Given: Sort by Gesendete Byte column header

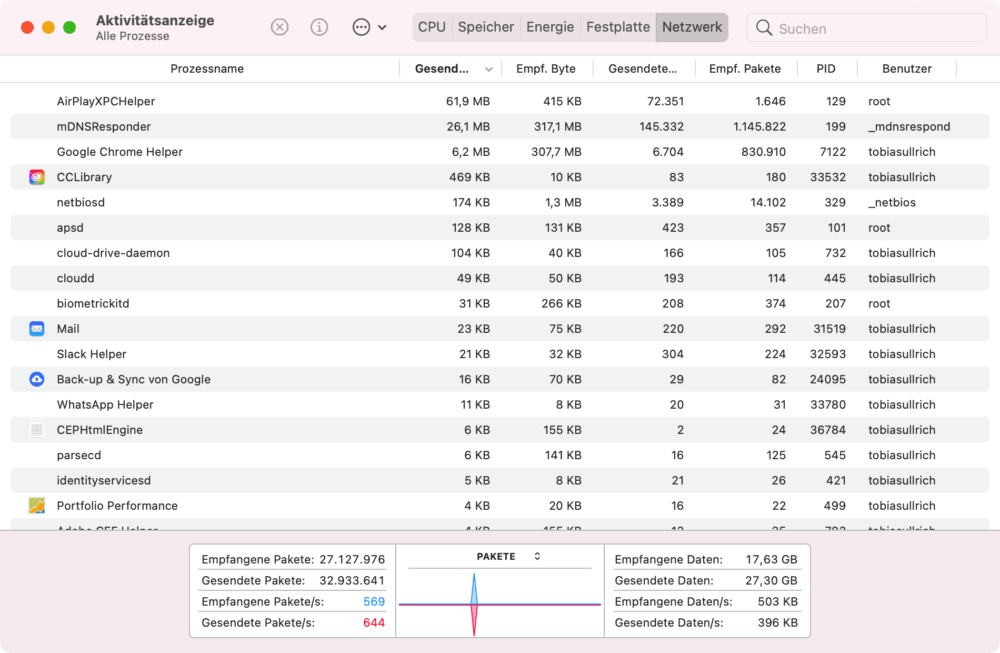Looking at the screenshot, I should pos(442,69).
